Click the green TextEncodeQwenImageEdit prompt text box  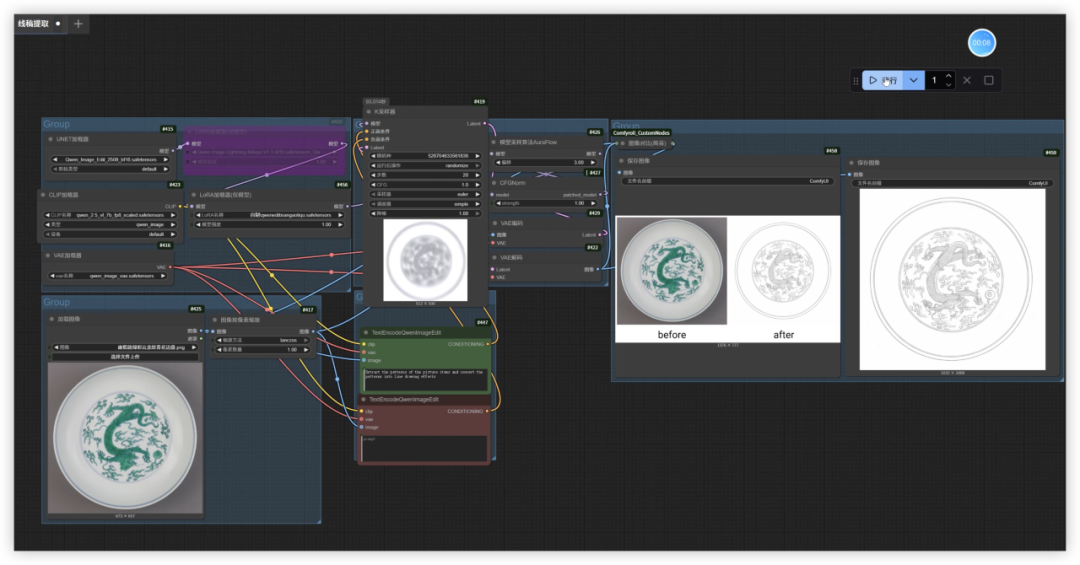pos(425,376)
